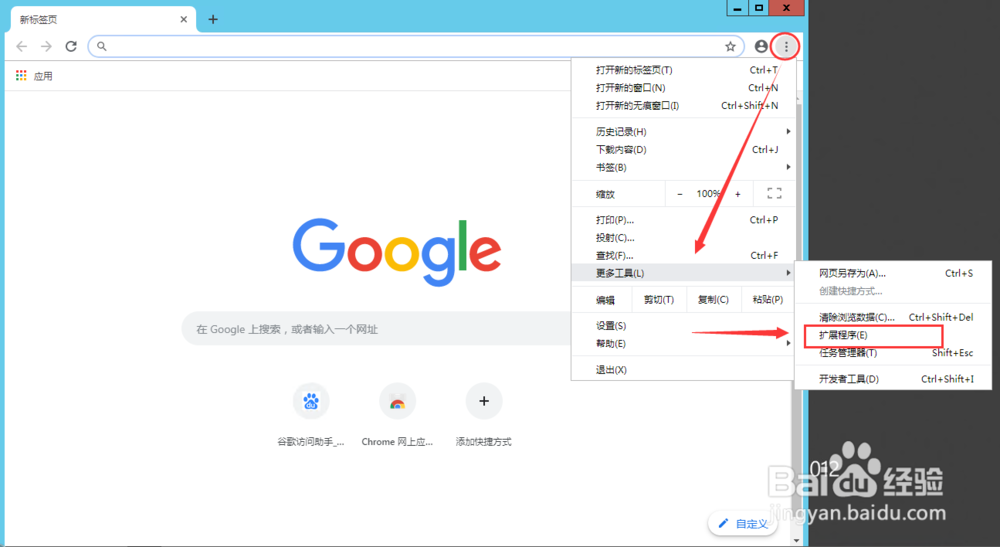1000x547 pixels.
Task: Open new tab with plus button
Action: tap(213, 19)
